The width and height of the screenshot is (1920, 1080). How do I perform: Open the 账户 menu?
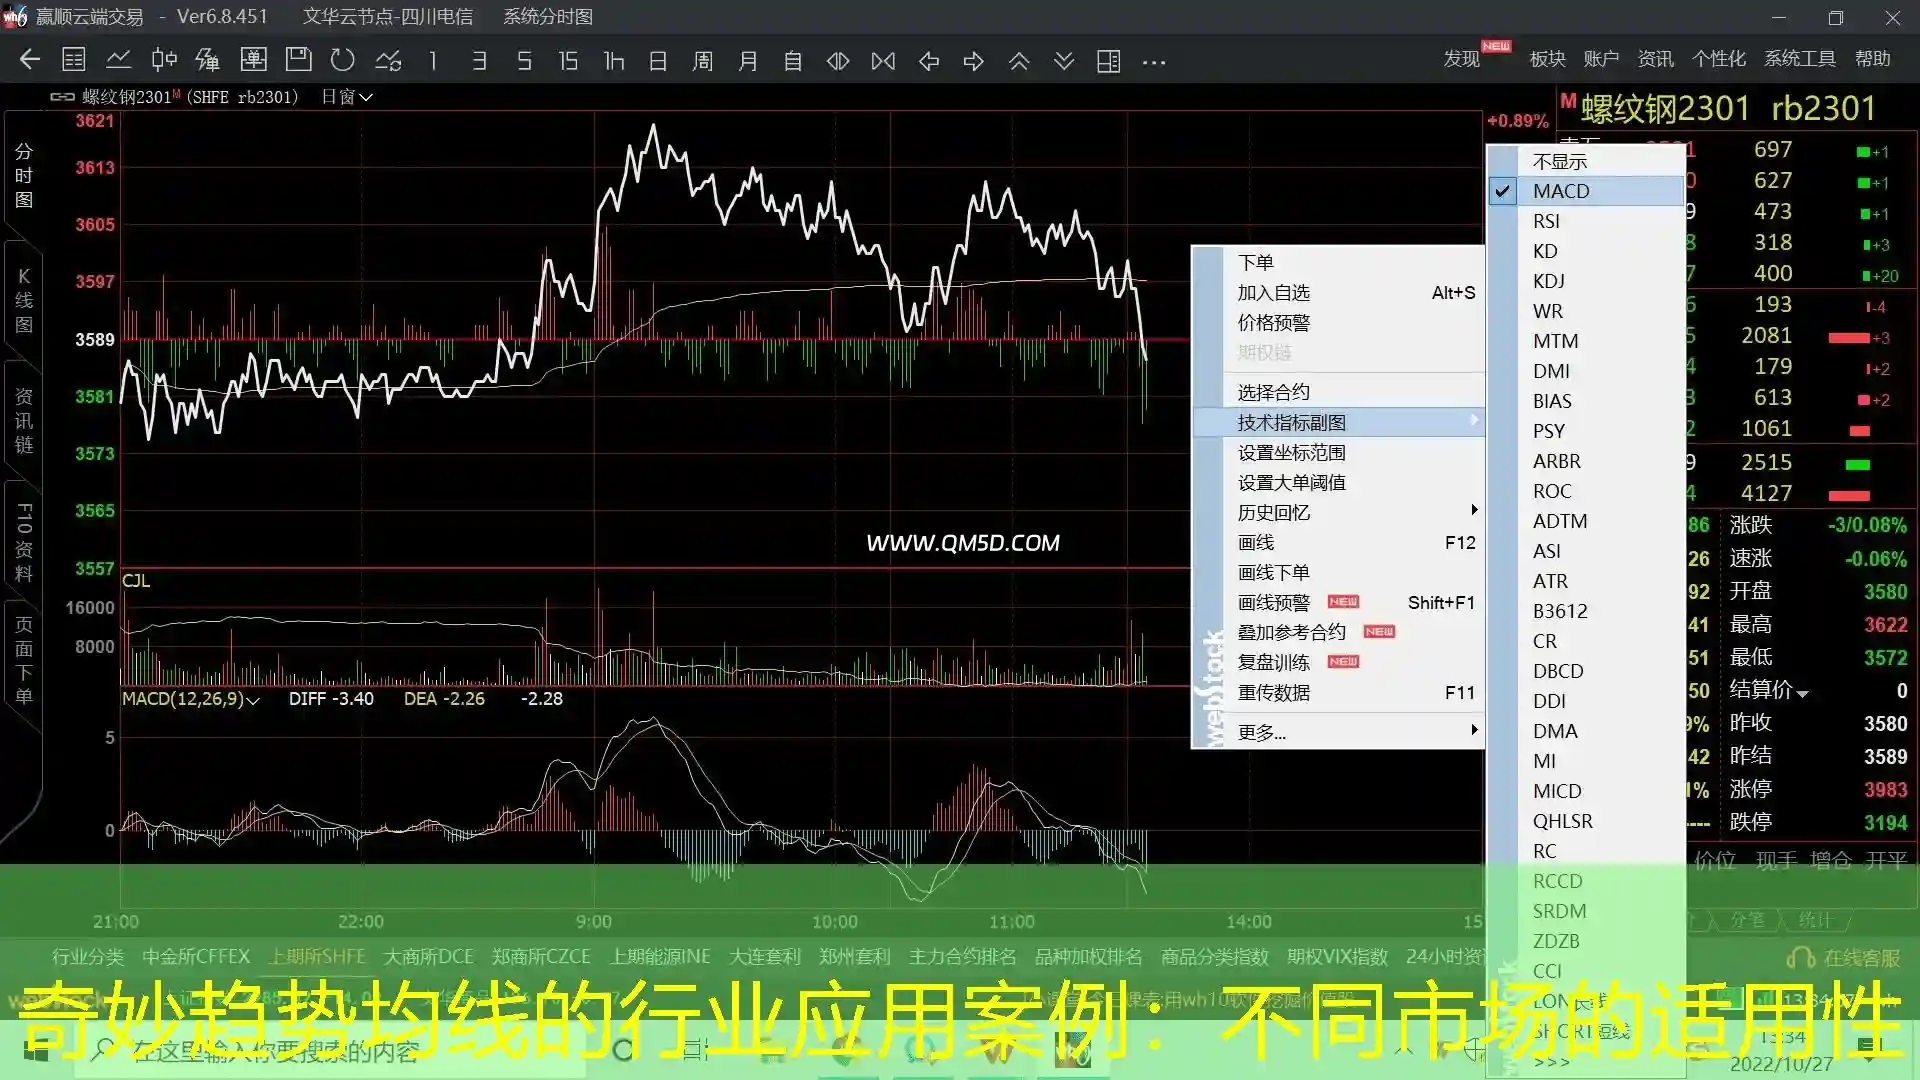tap(1601, 59)
